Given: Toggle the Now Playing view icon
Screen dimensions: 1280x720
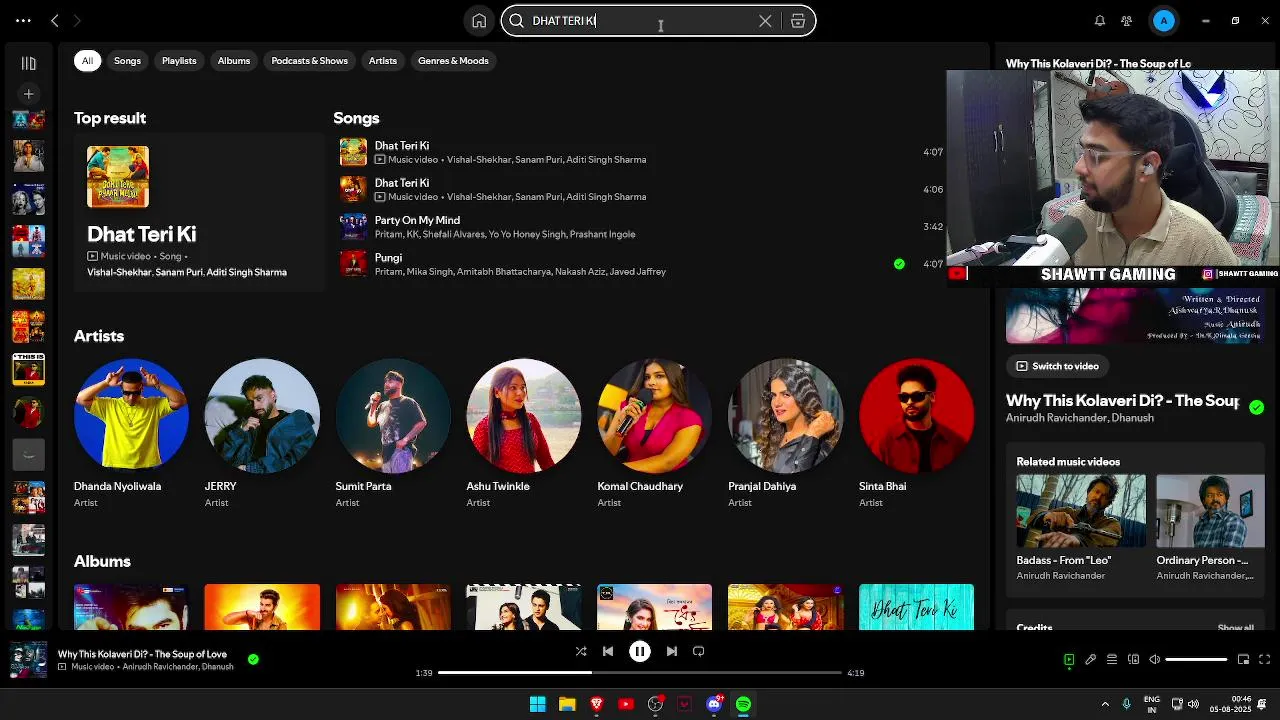Looking at the screenshot, I should coord(1069,659).
